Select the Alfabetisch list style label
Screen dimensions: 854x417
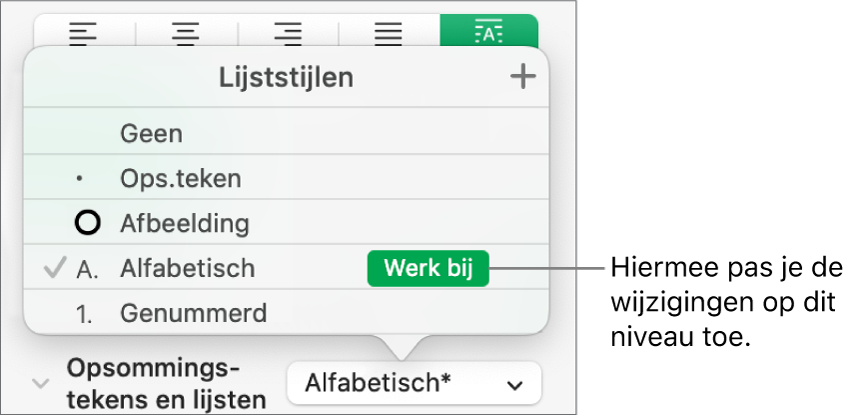(187, 268)
